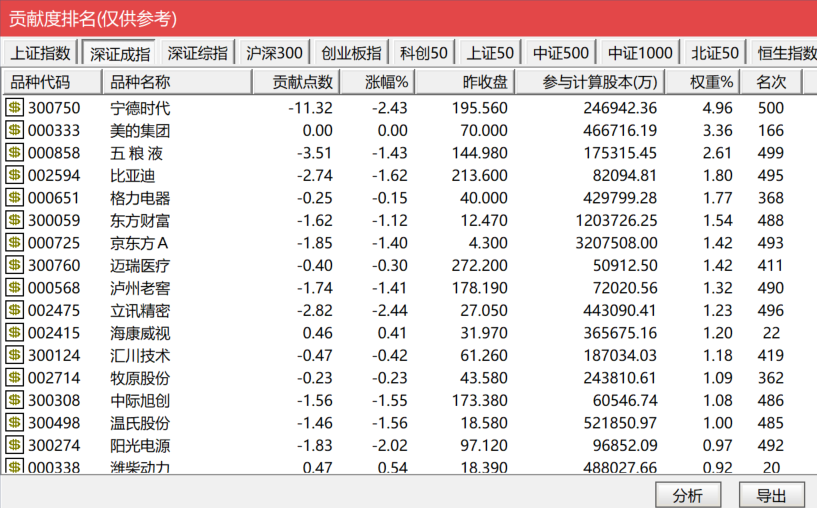817x508 pixels.
Task: Select the 温氏股份 stock name
Action: 140,423
